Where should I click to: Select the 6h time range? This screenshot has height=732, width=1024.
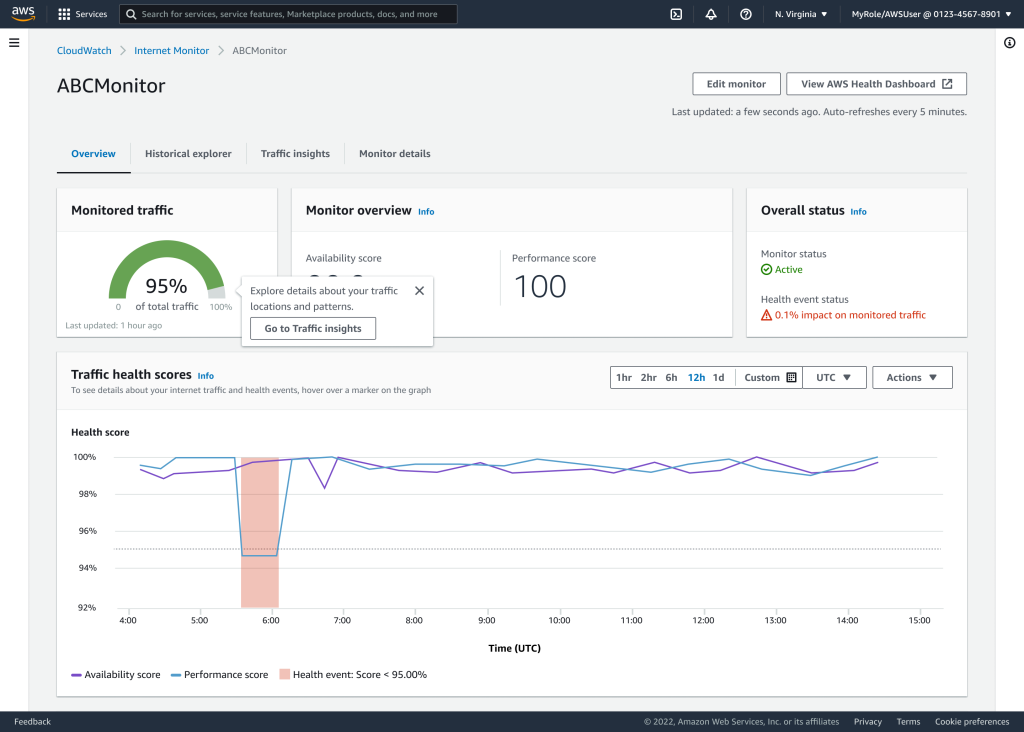671,378
